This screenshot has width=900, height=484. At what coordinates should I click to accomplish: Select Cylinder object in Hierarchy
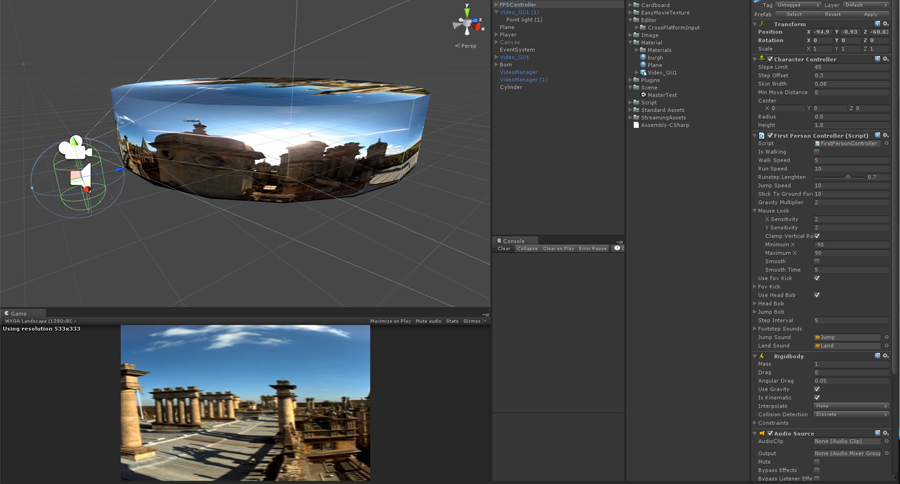511,87
